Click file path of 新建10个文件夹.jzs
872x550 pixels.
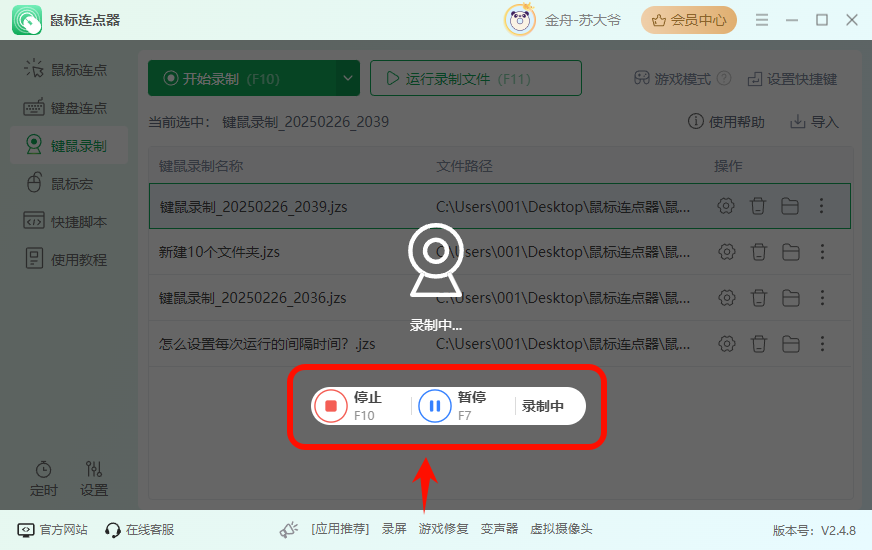coord(563,252)
